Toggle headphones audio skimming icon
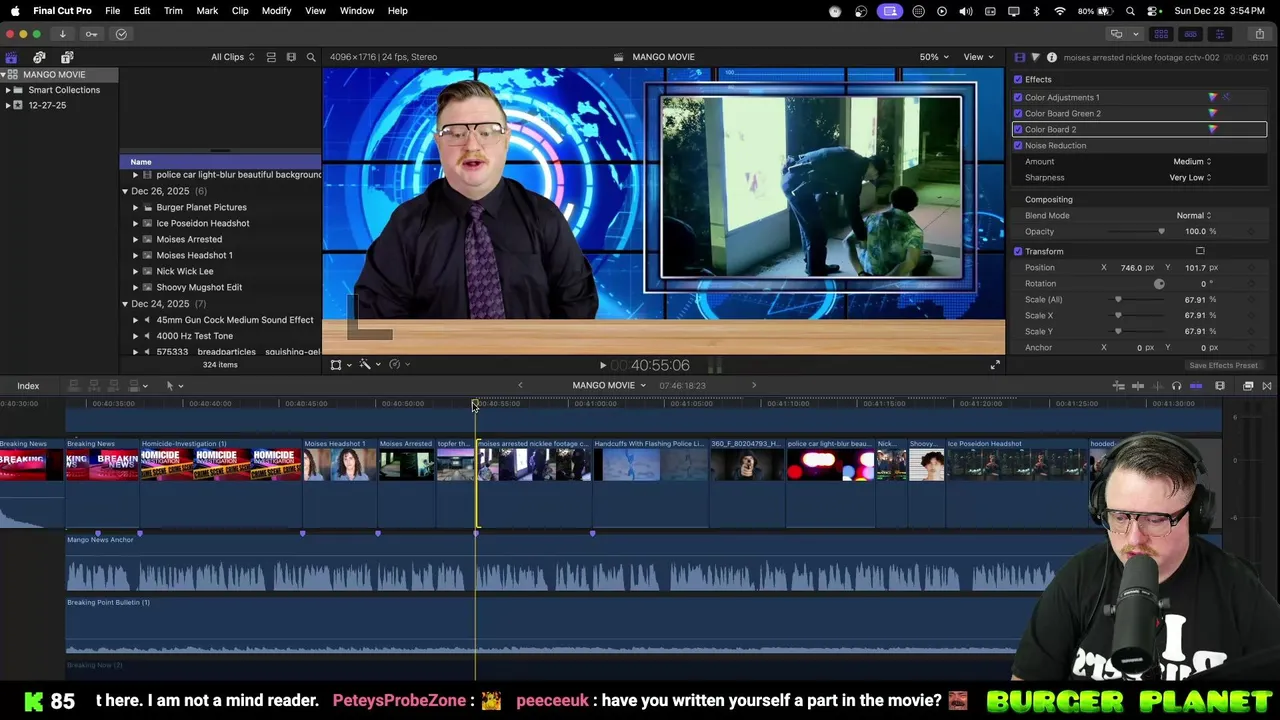Viewport: 1280px width, 720px height. [x=1176, y=386]
